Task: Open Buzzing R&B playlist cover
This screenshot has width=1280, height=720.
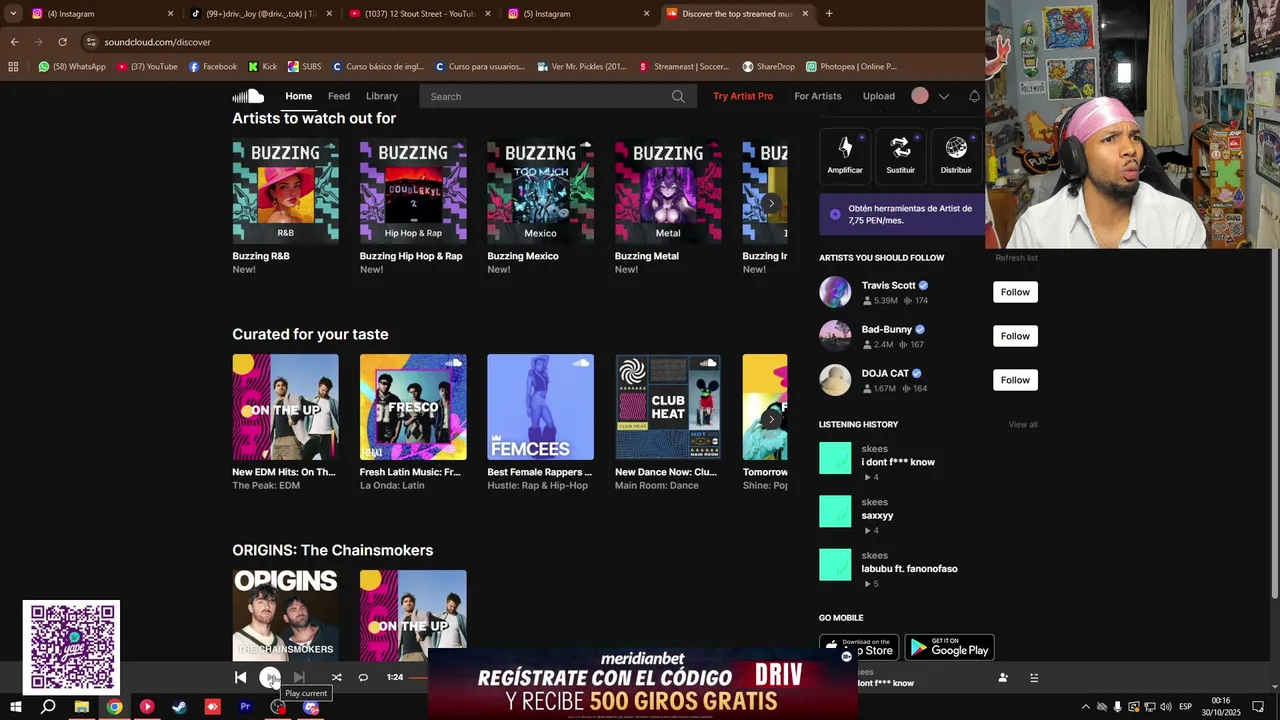Action: click(285, 191)
